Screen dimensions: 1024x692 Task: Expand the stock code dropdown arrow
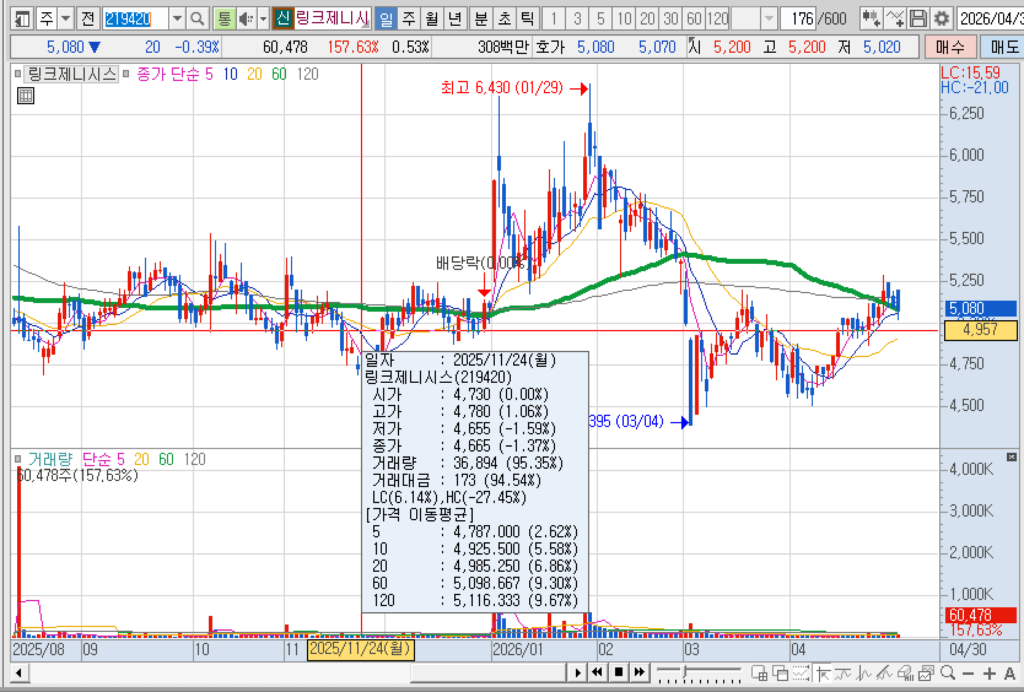click(177, 18)
